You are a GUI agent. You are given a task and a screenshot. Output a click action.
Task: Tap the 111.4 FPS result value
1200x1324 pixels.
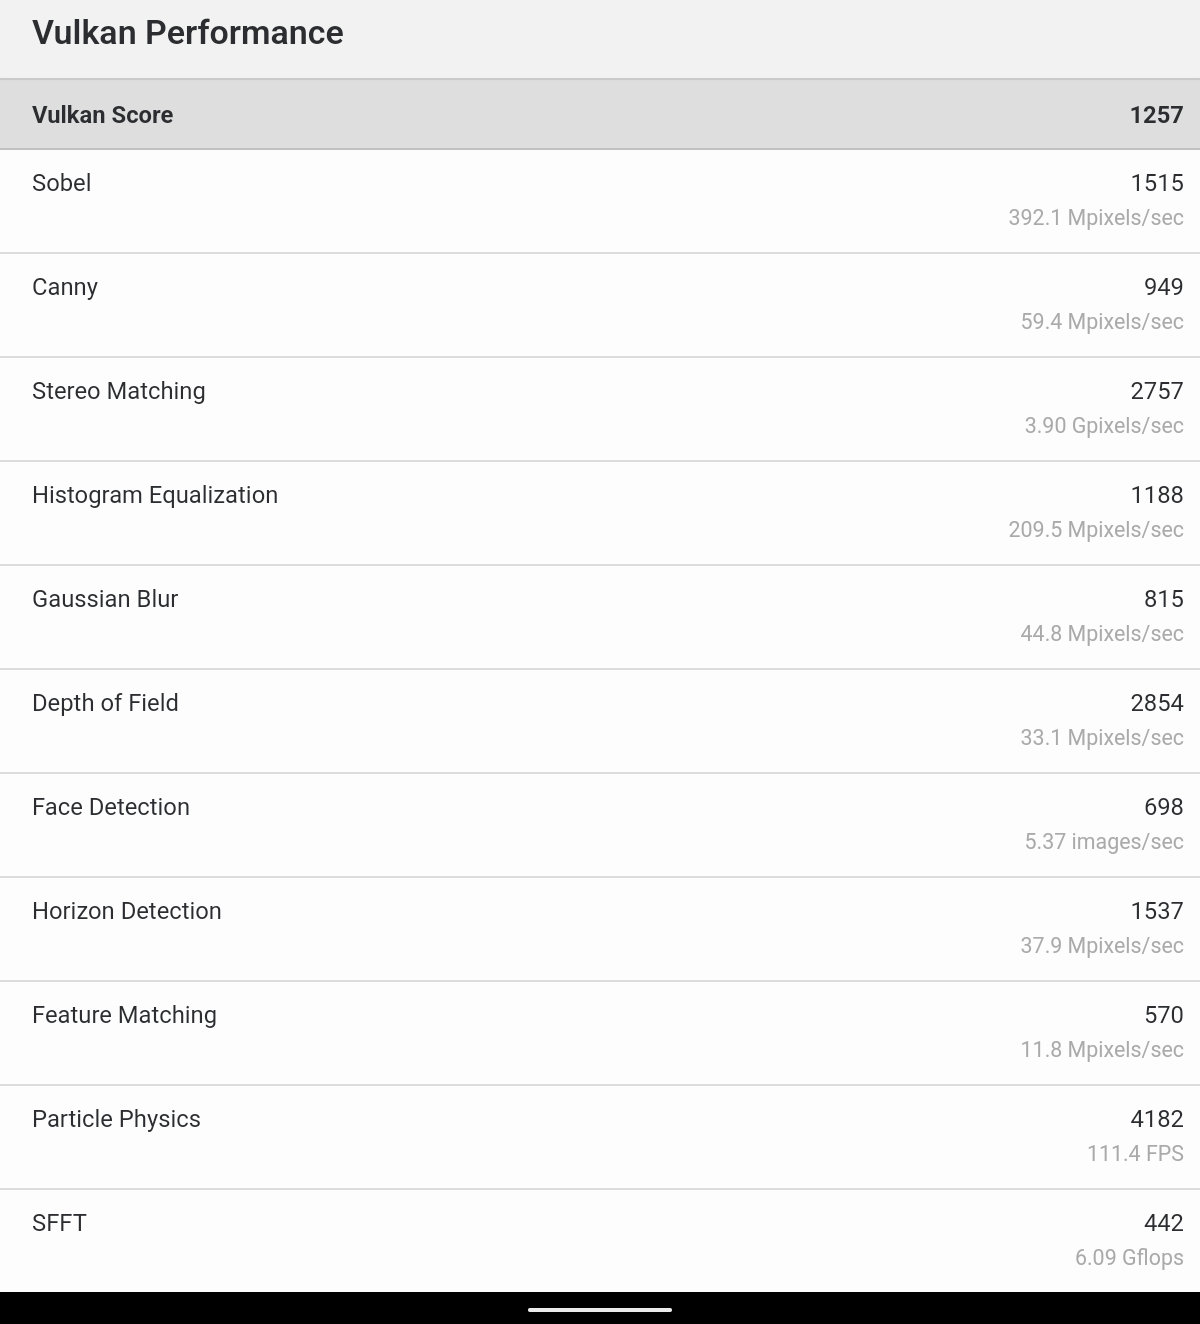(1135, 1153)
